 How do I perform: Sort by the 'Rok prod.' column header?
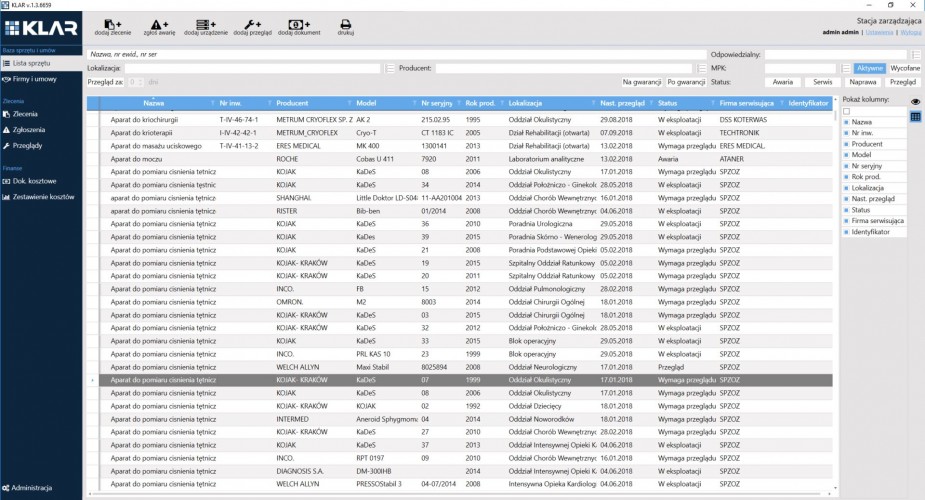[x=480, y=103]
